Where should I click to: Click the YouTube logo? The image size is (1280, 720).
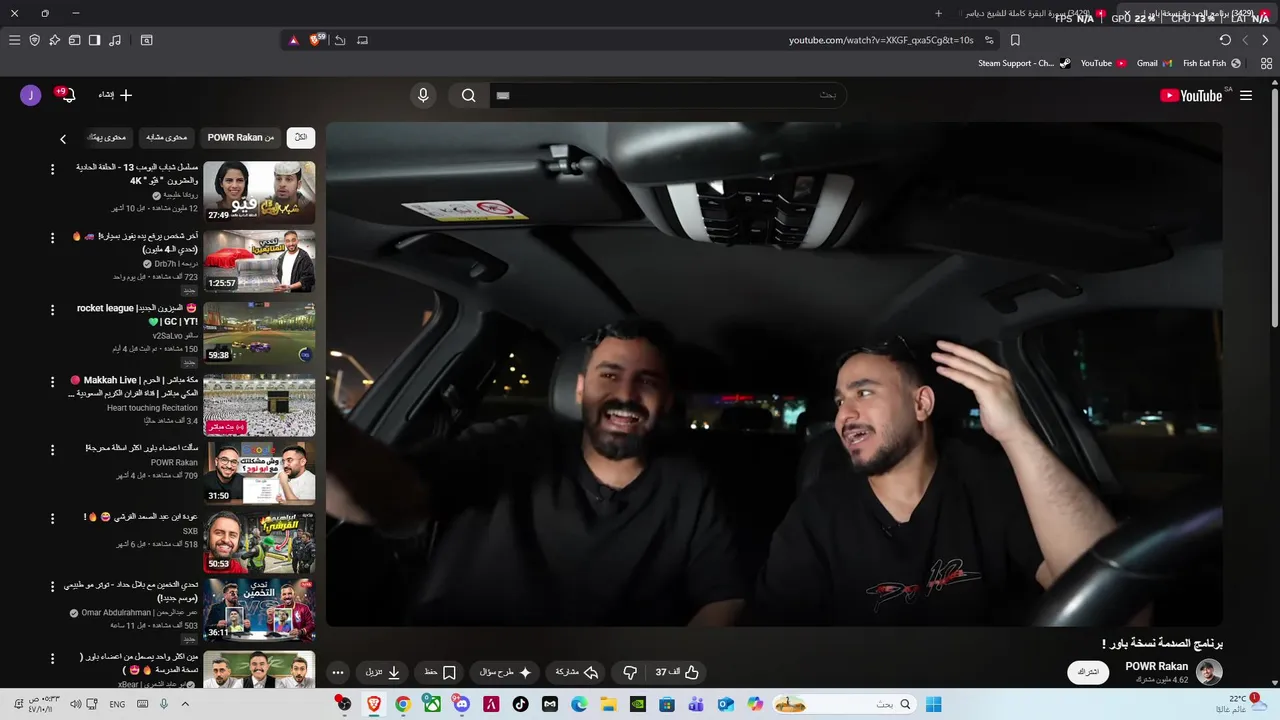click(x=1191, y=96)
